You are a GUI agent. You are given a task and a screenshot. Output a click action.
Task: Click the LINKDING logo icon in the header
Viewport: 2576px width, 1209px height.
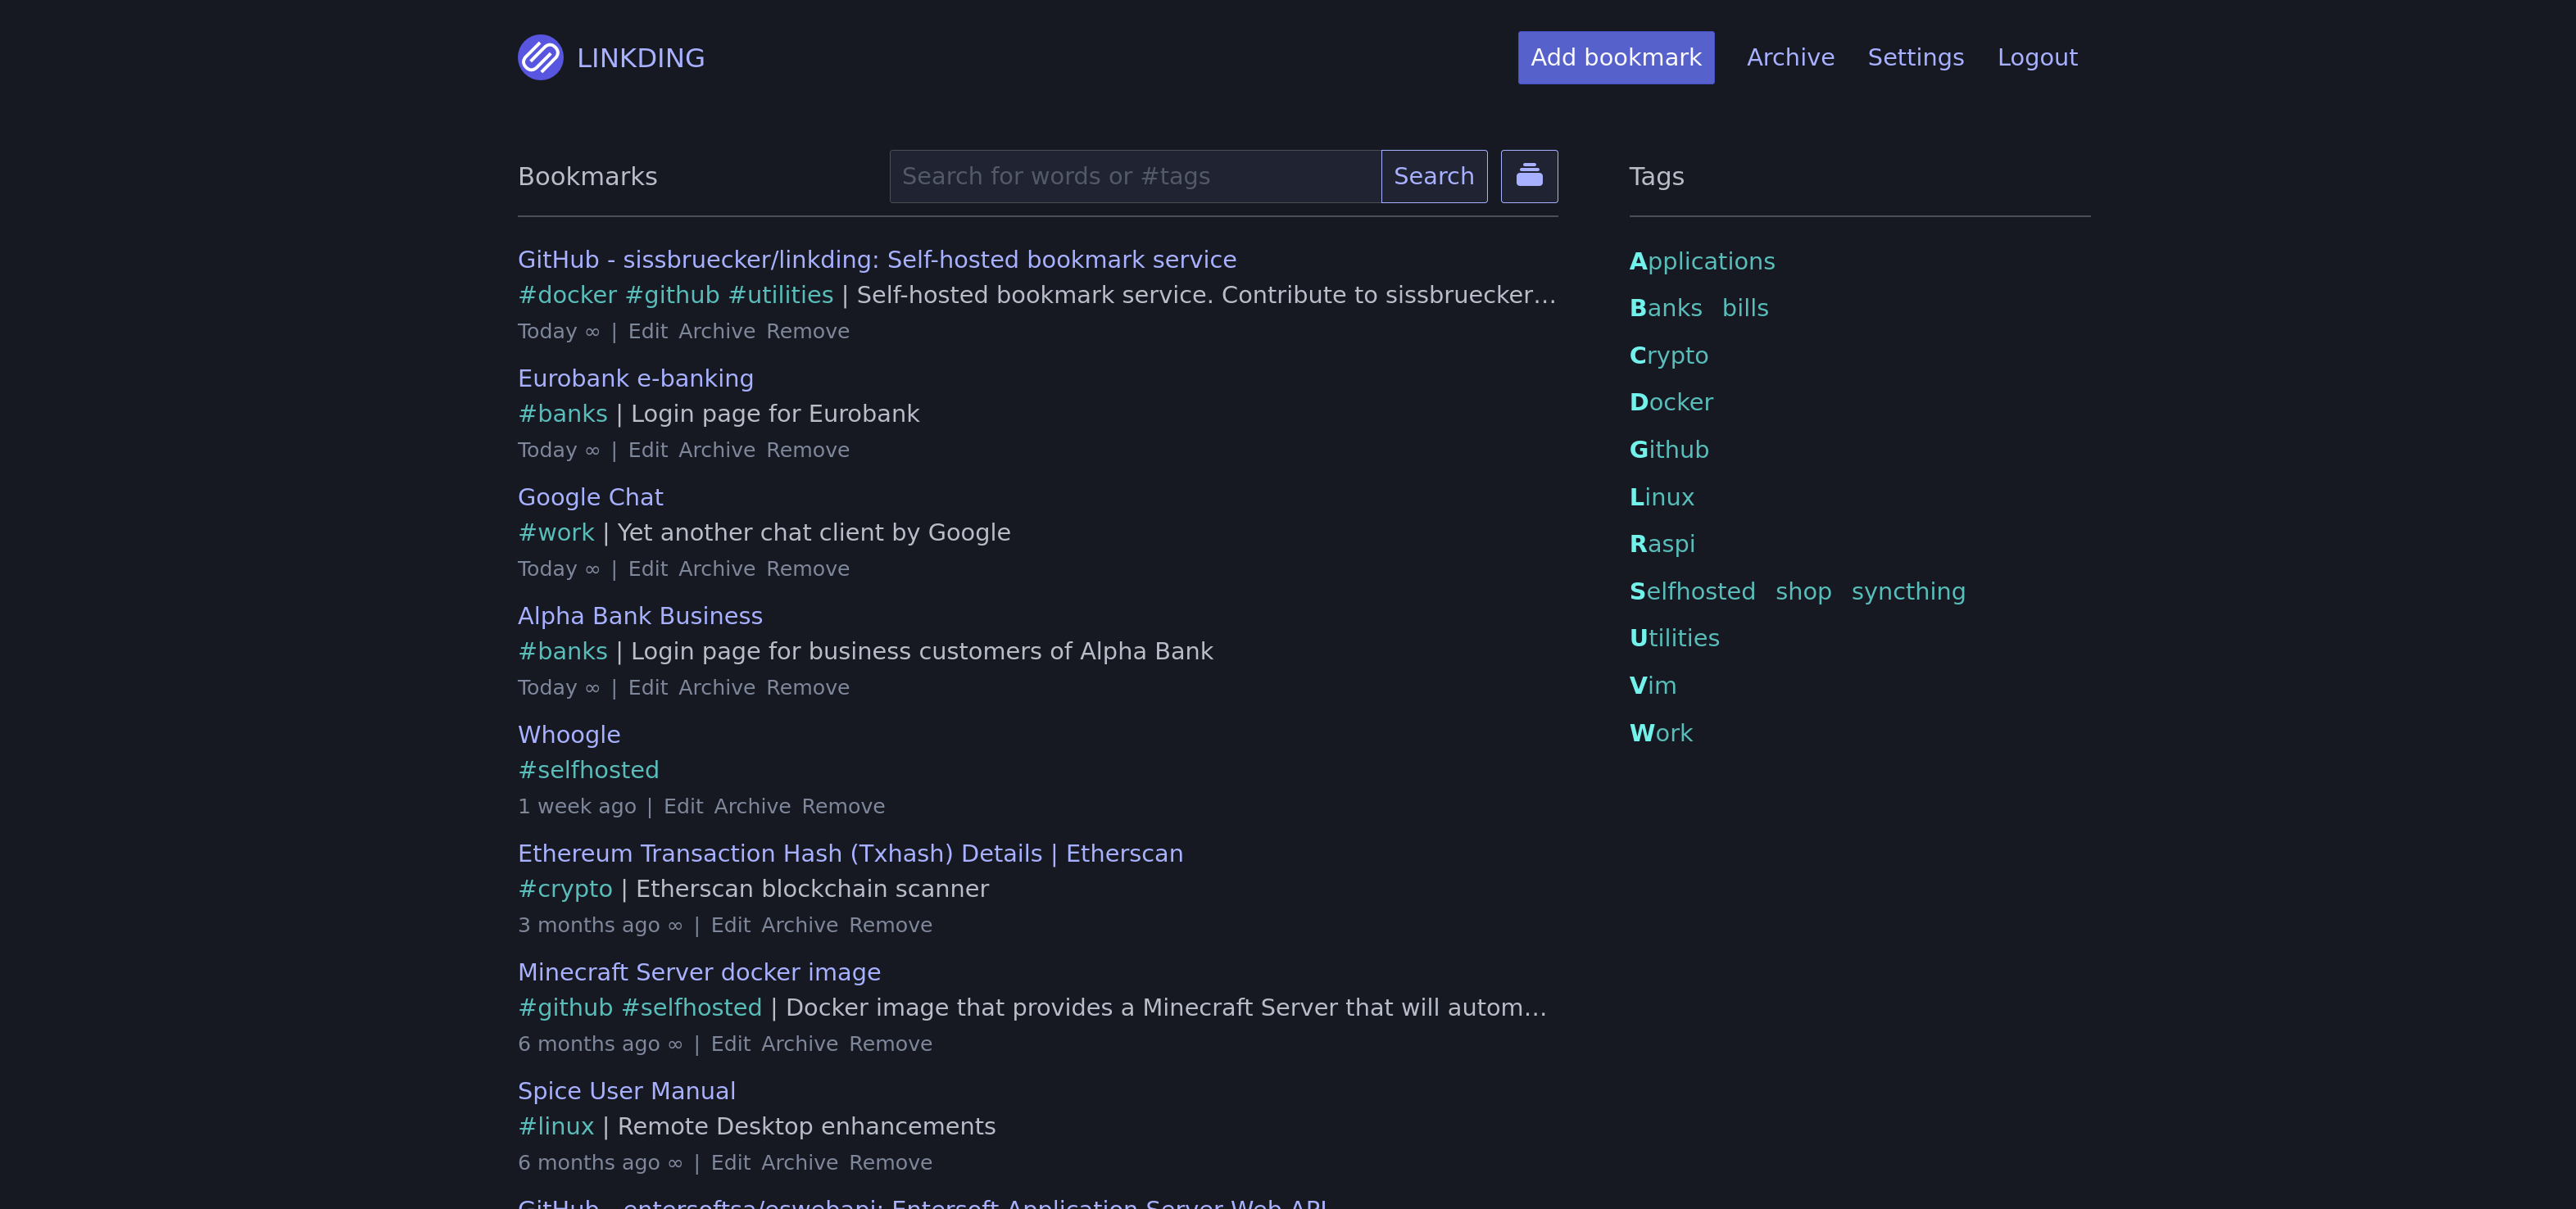pyautogui.click(x=540, y=58)
